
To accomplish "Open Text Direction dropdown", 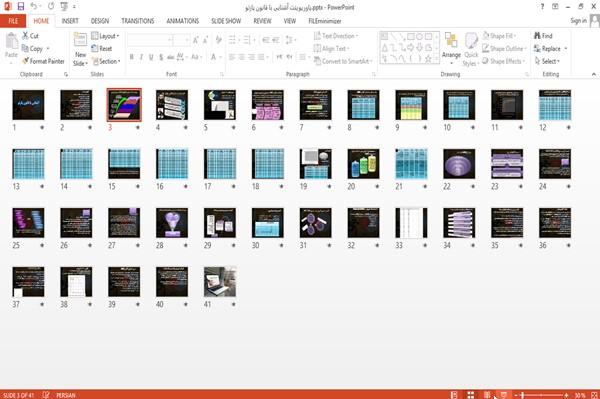I will tap(336, 36).
